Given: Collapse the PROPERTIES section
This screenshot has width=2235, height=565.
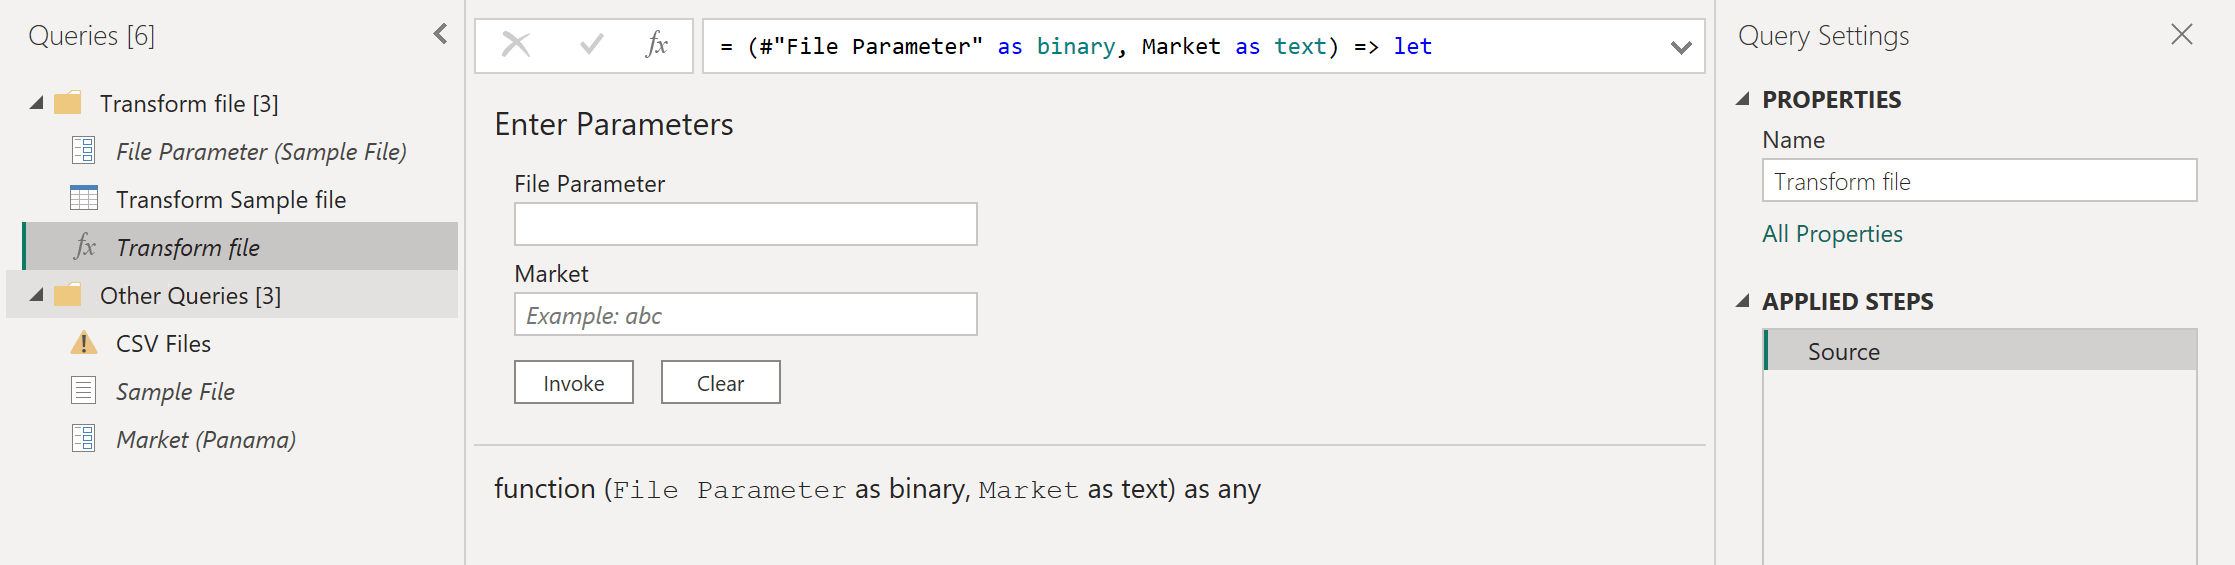Looking at the screenshot, I should [x=1743, y=99].
